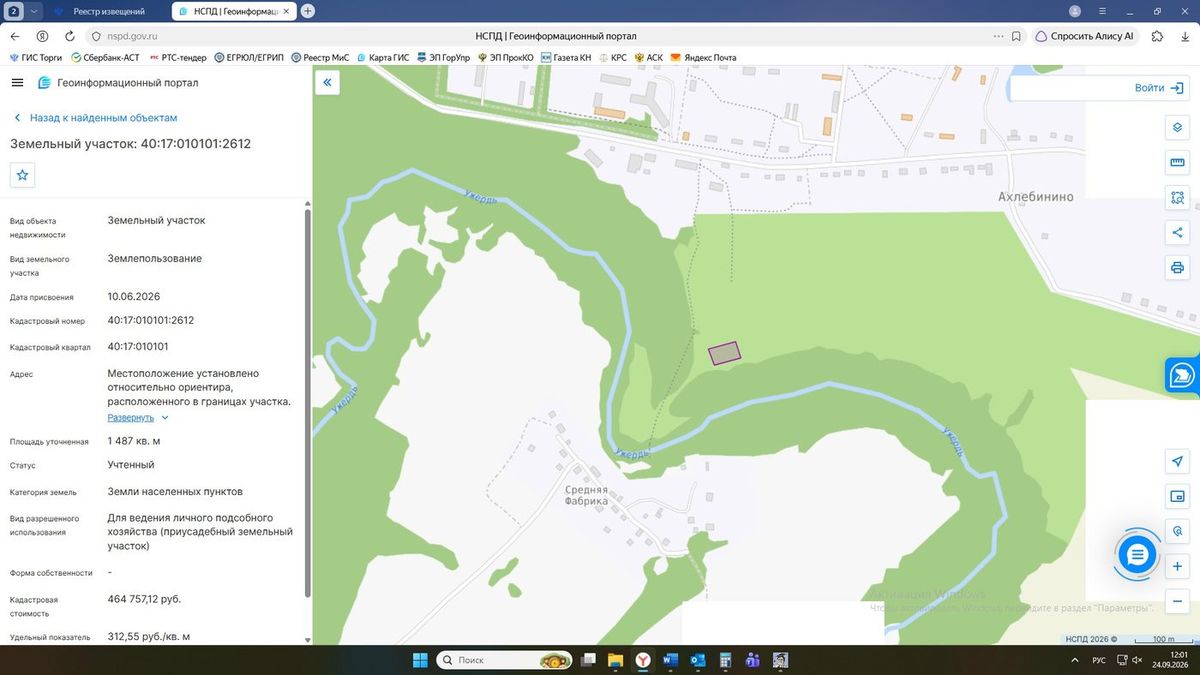Locate my position on the map
1200x675 pixels.
(x=1177, y=461)
